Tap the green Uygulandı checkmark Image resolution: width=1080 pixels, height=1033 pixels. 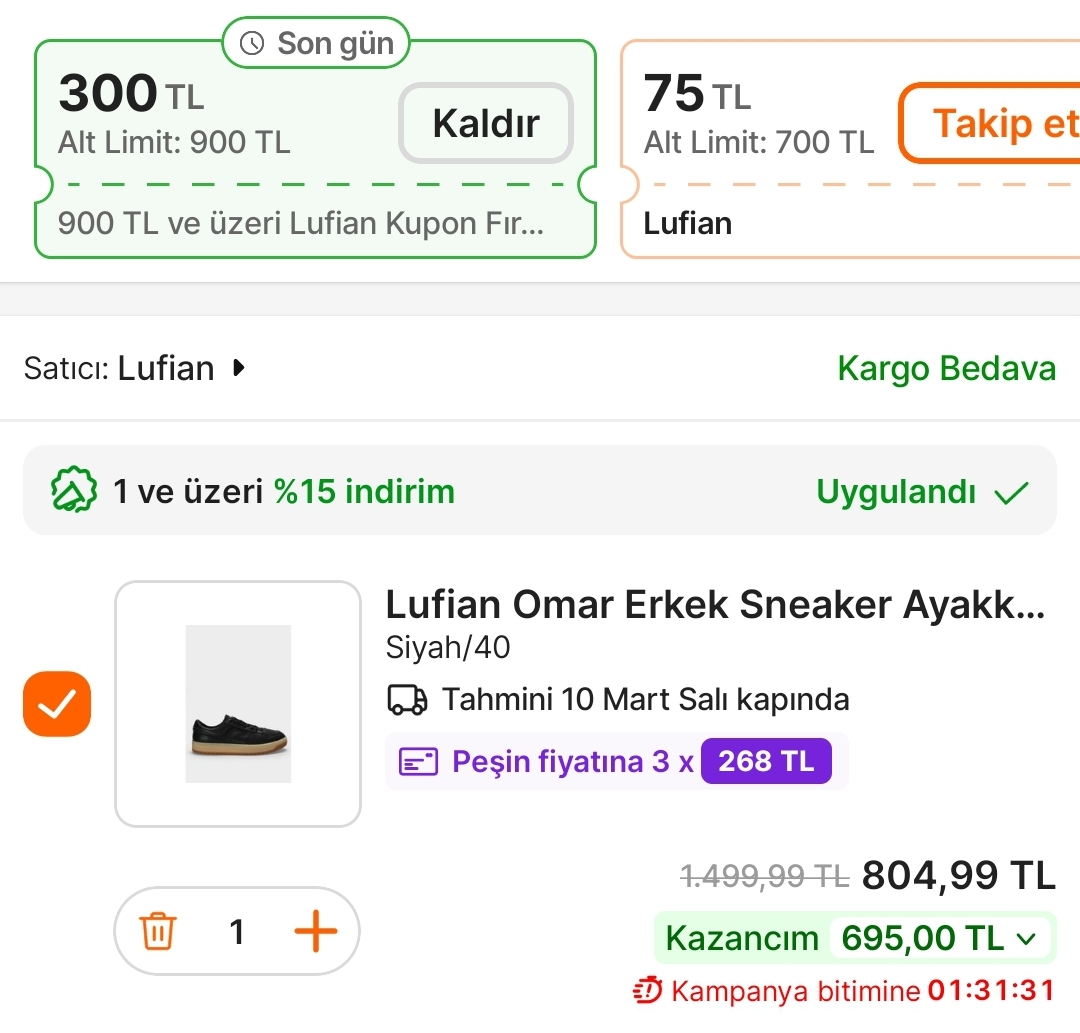coord(1012,492)
